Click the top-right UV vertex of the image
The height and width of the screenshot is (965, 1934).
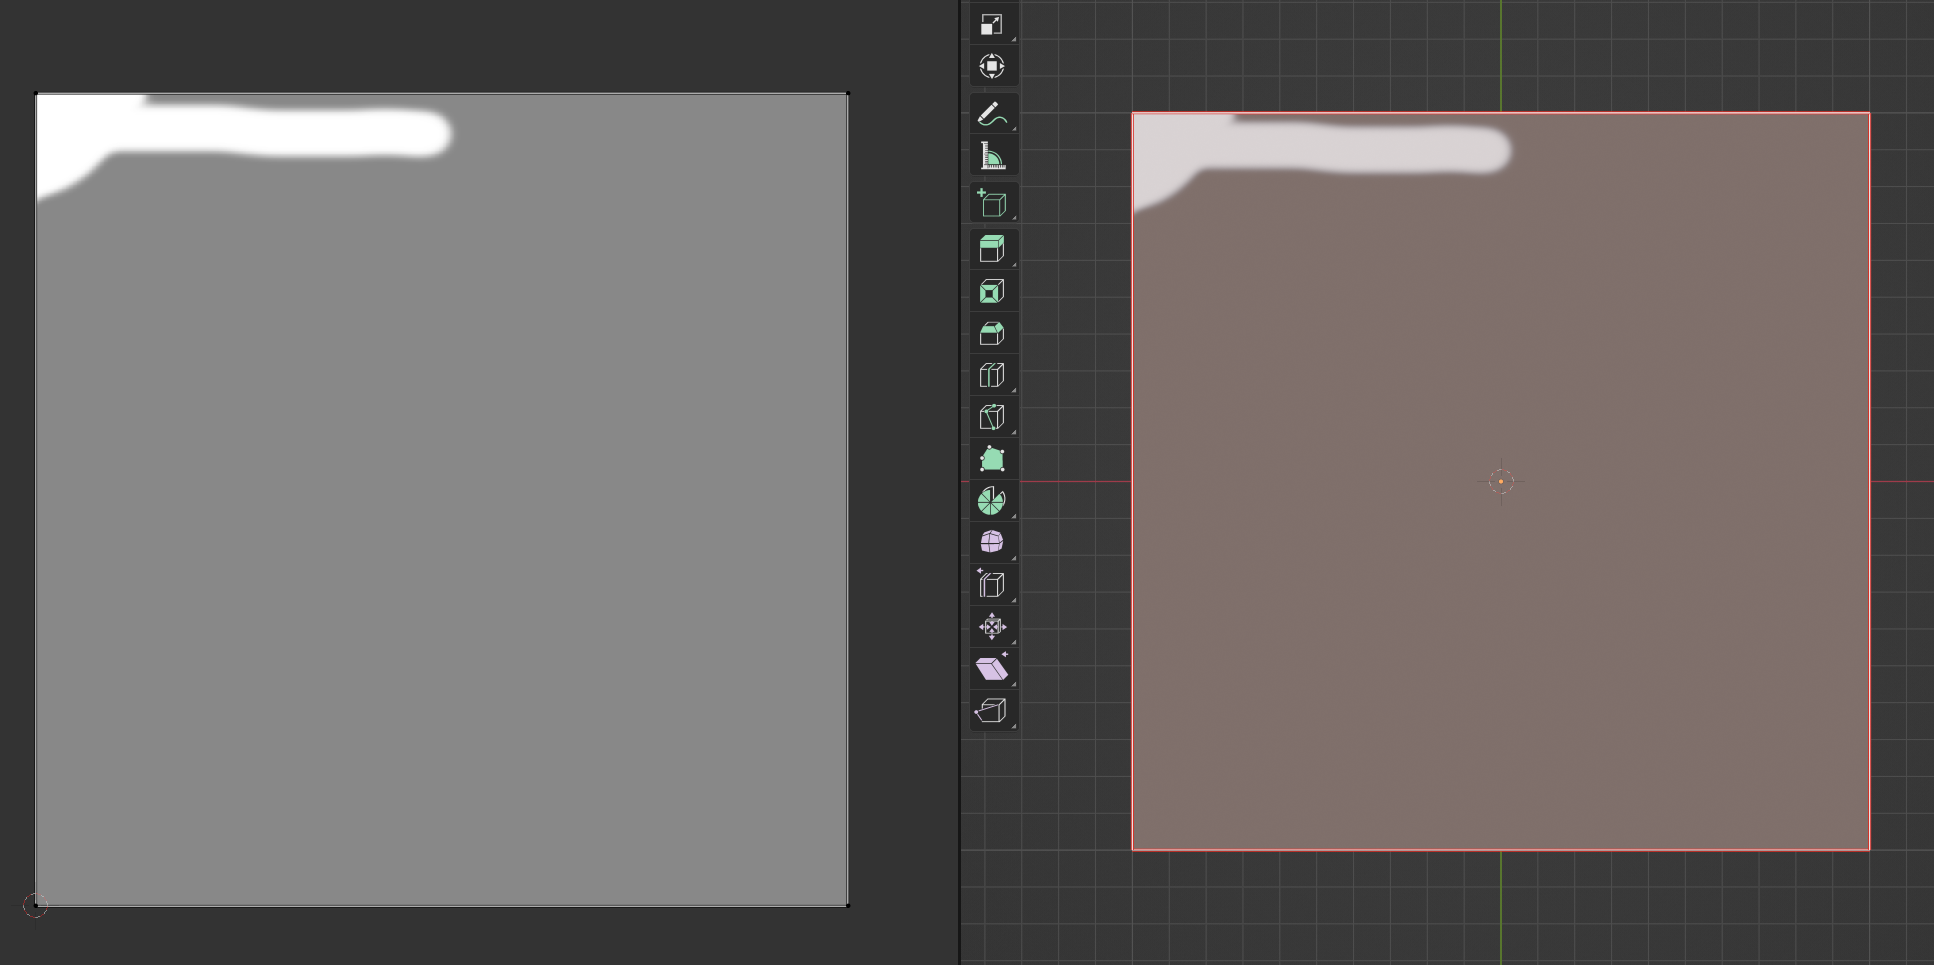click(x=848, y=94)
